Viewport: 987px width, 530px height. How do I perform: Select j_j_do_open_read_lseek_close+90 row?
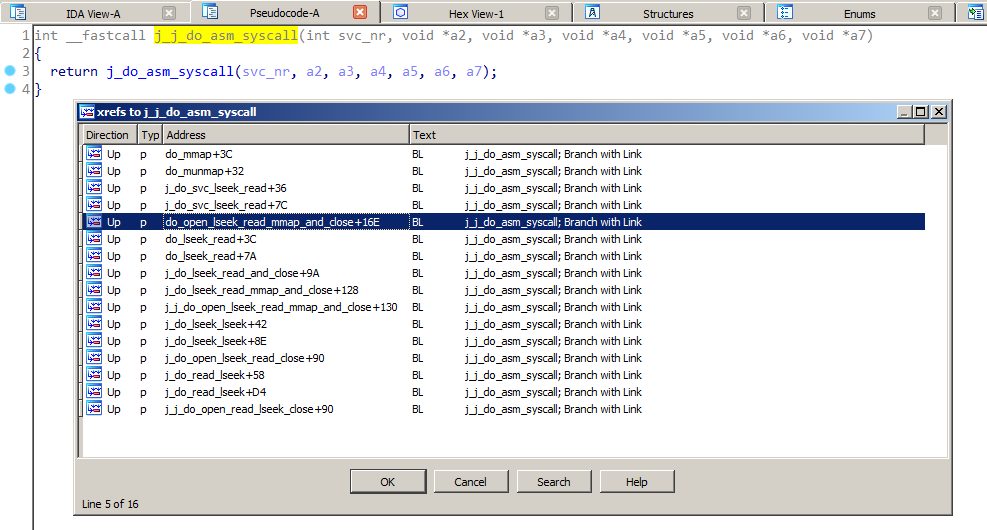504,409
